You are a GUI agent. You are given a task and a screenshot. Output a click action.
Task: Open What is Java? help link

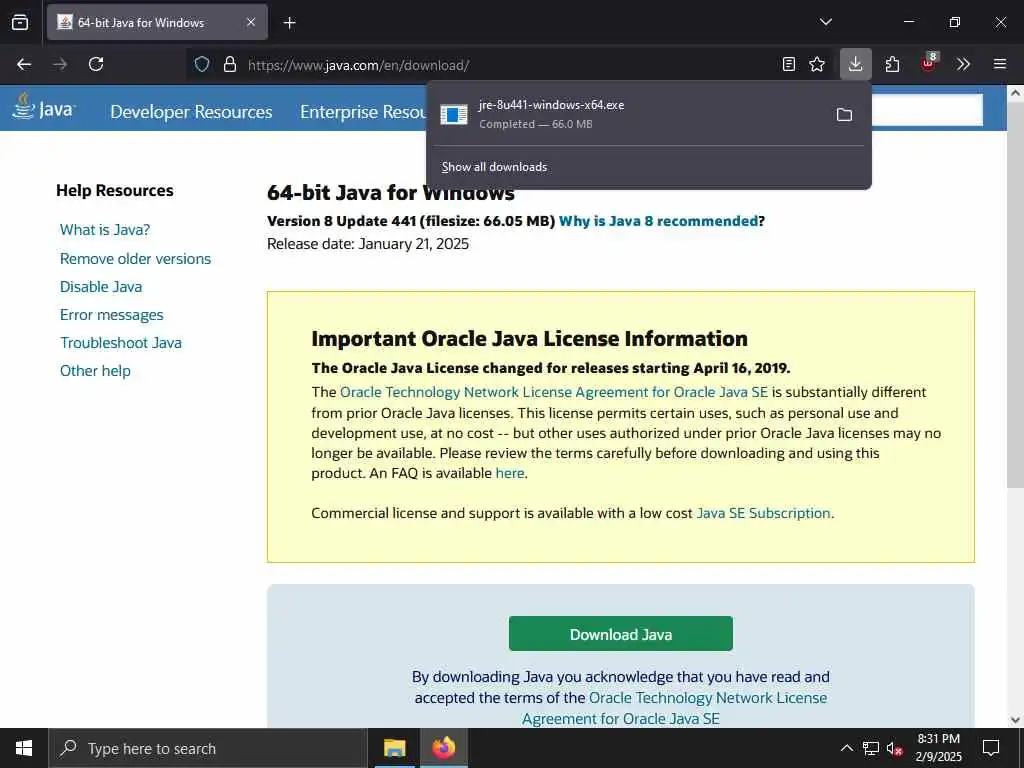(104, 230)
